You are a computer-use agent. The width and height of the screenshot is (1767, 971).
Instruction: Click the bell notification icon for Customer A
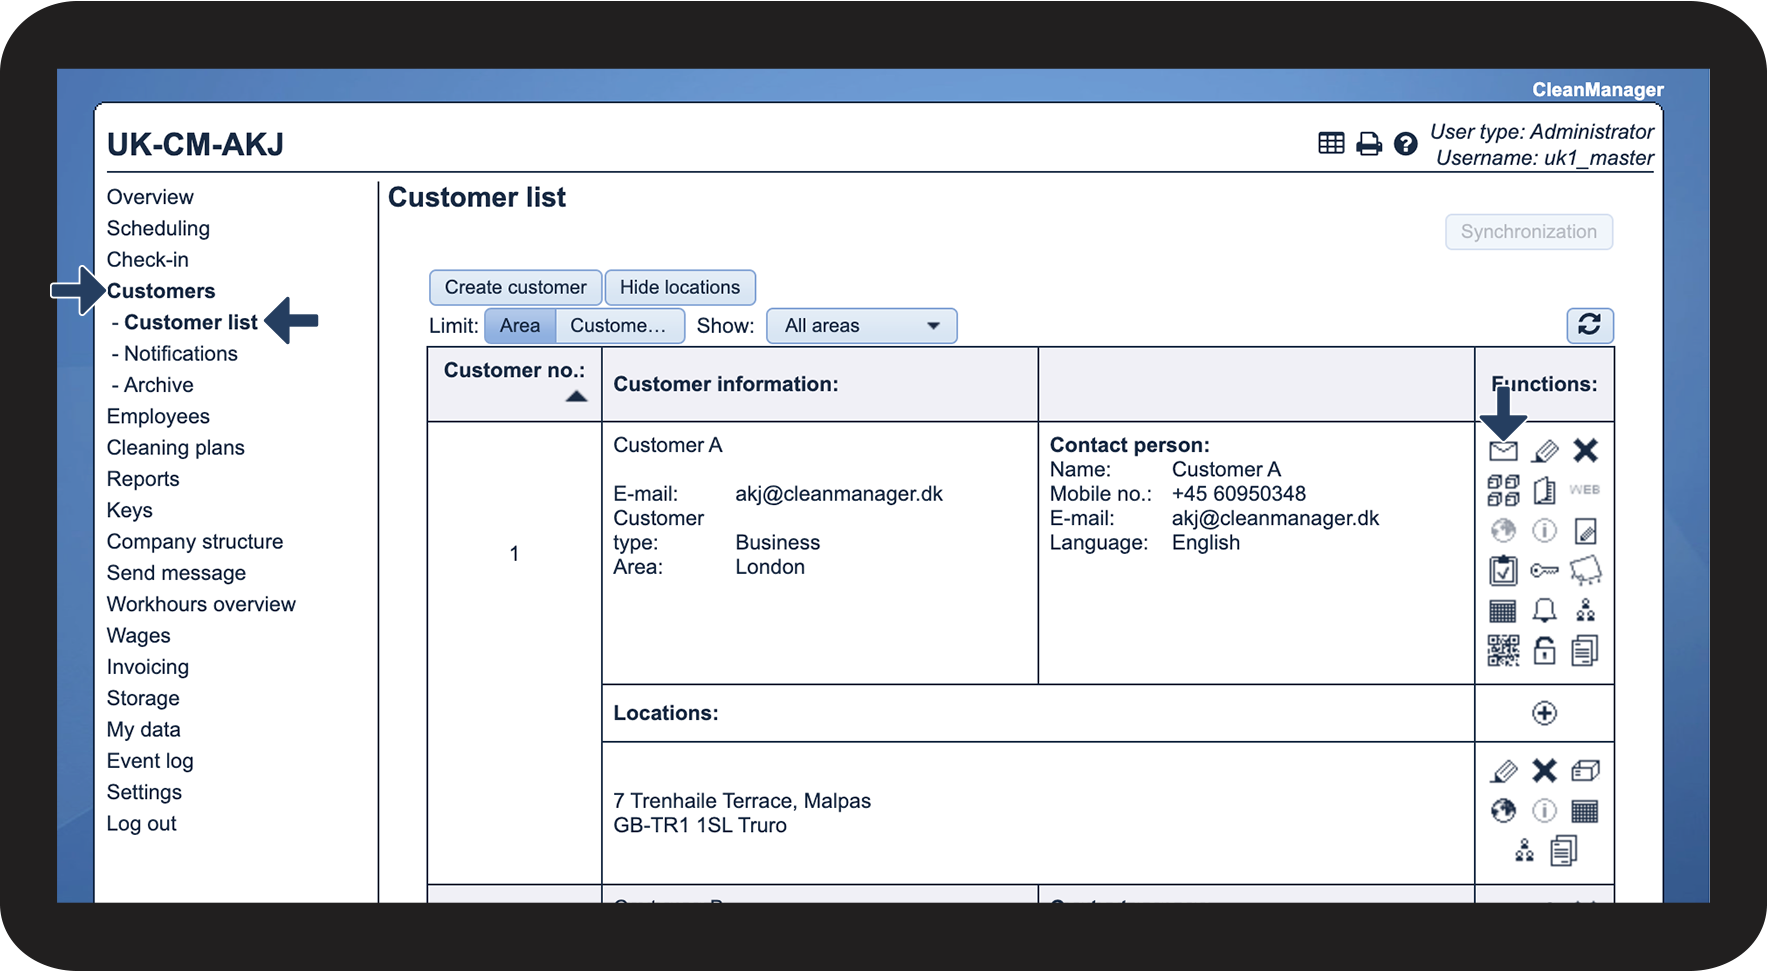(x=1544, y=610)
